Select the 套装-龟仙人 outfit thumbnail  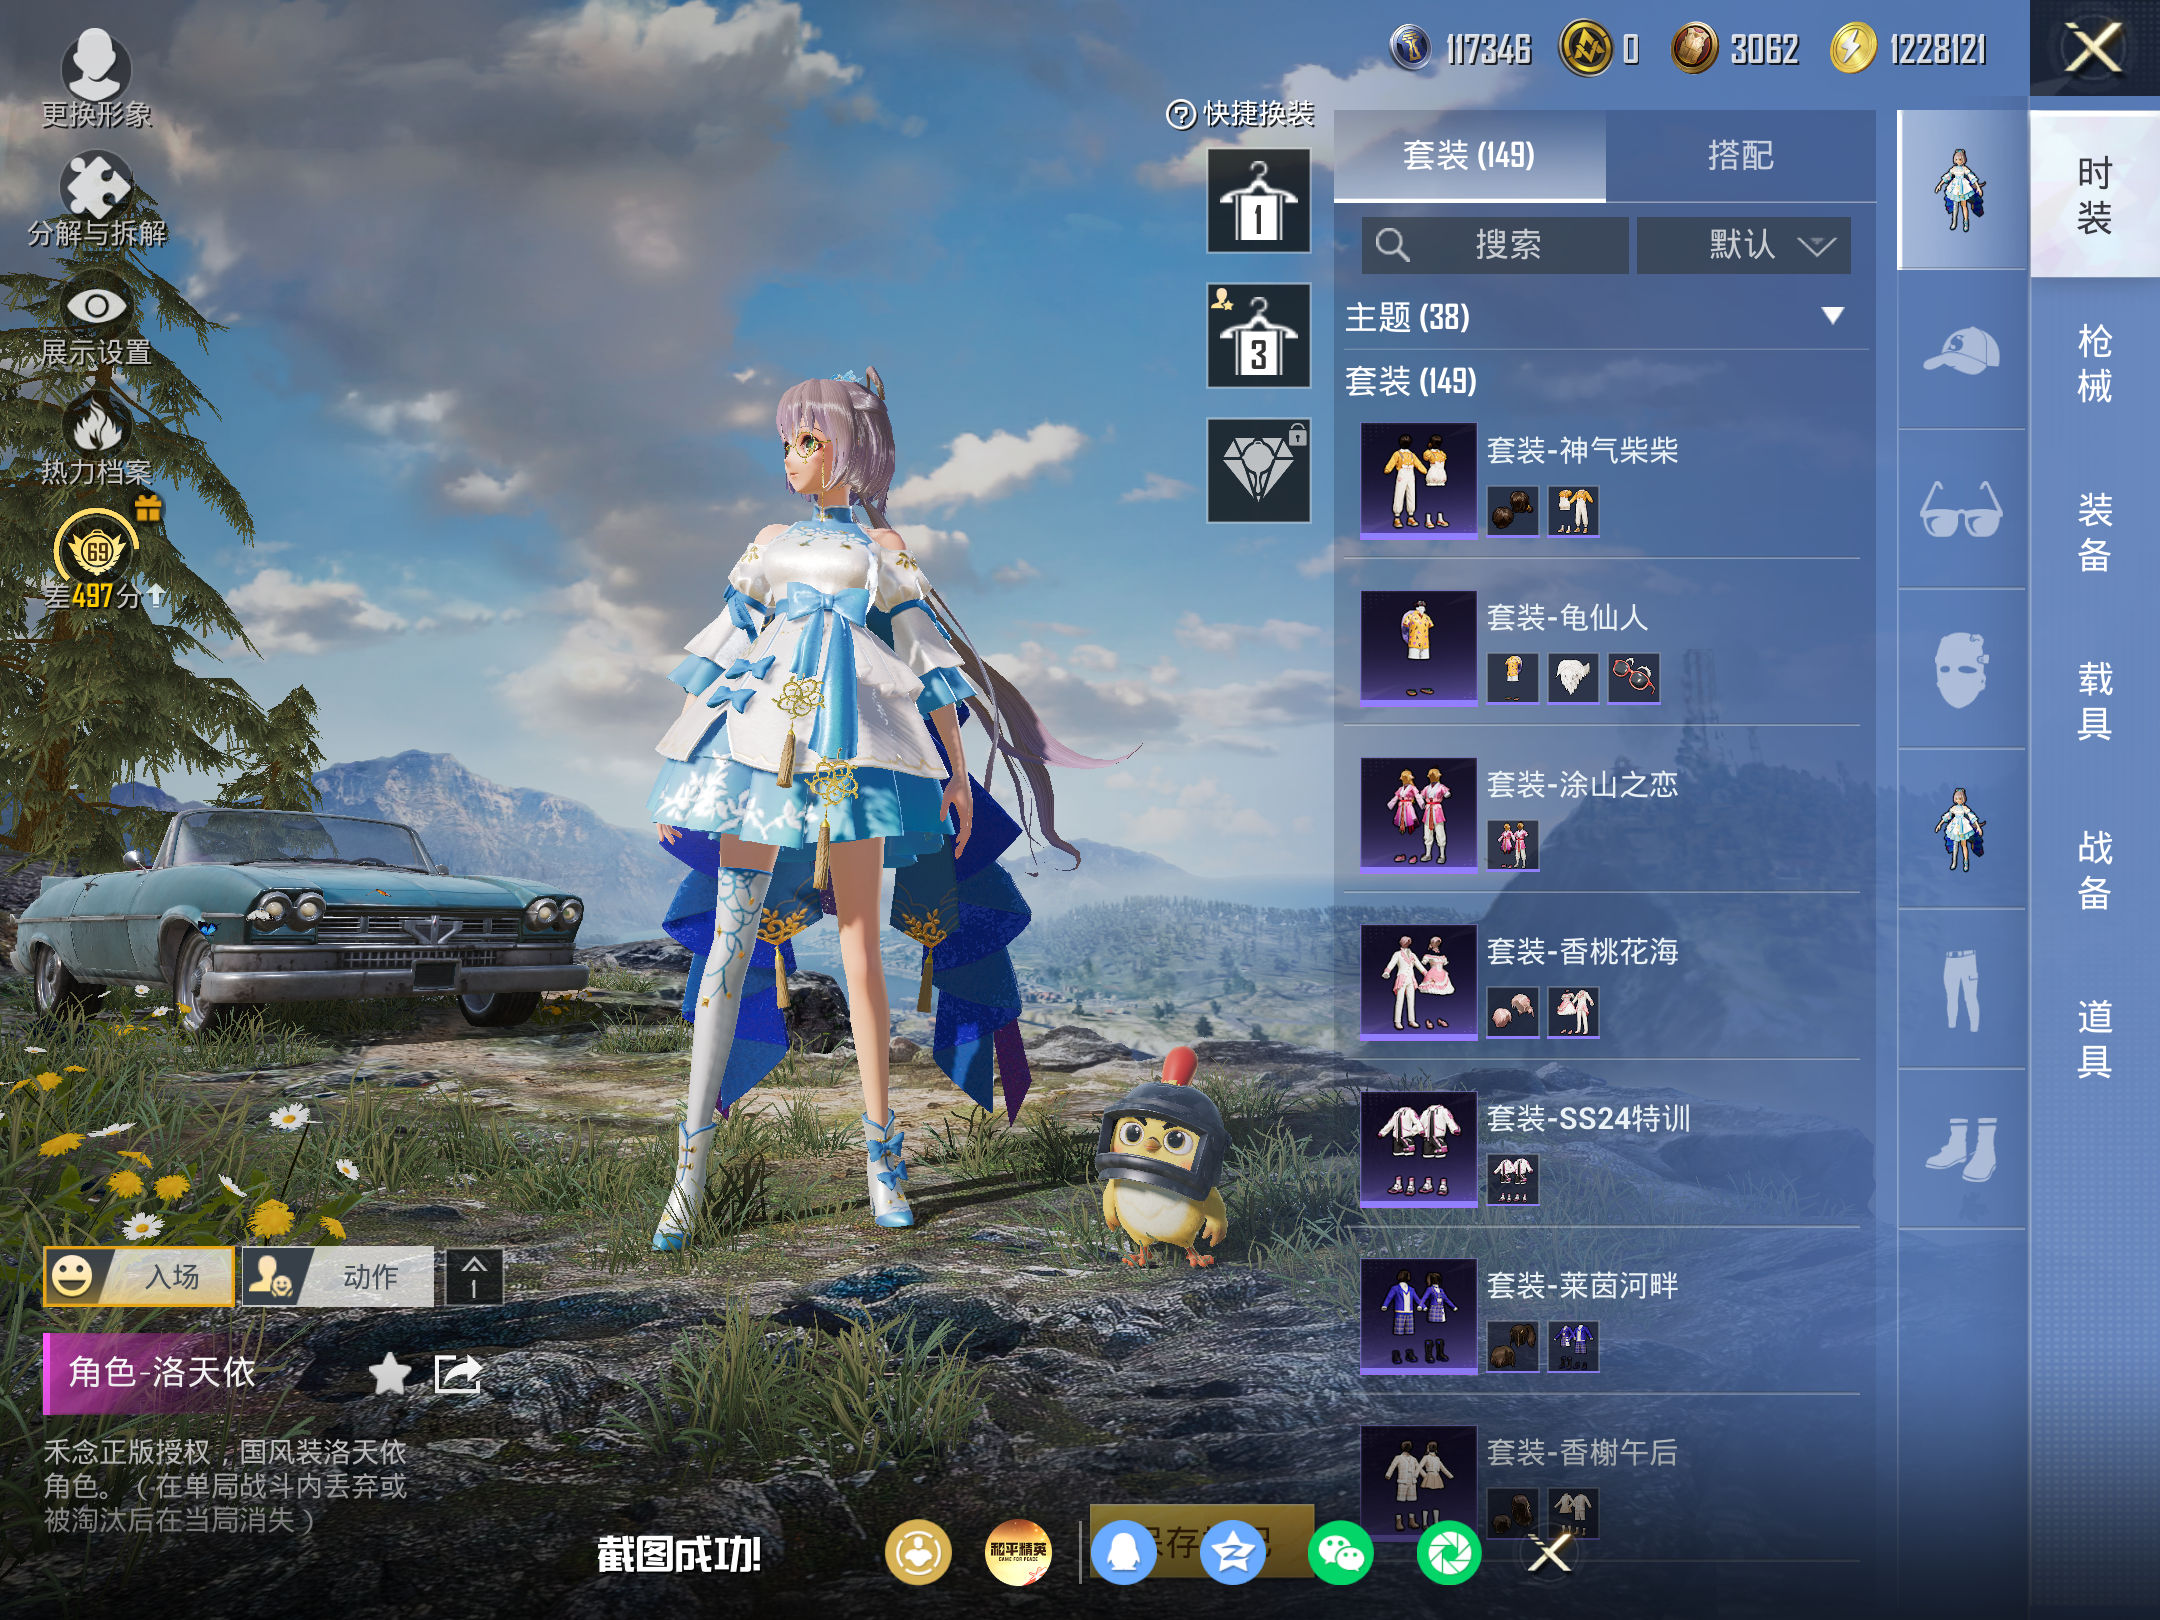coord(1418,648)
